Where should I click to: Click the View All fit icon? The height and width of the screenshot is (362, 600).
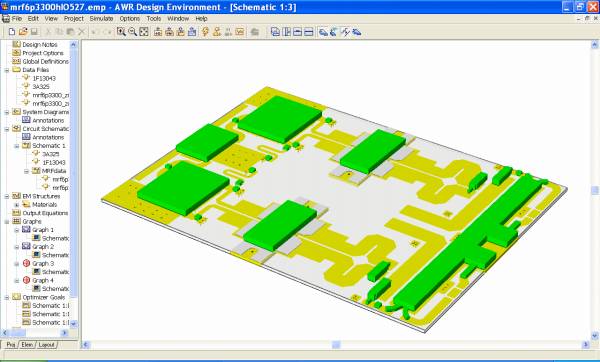(144, 32)
